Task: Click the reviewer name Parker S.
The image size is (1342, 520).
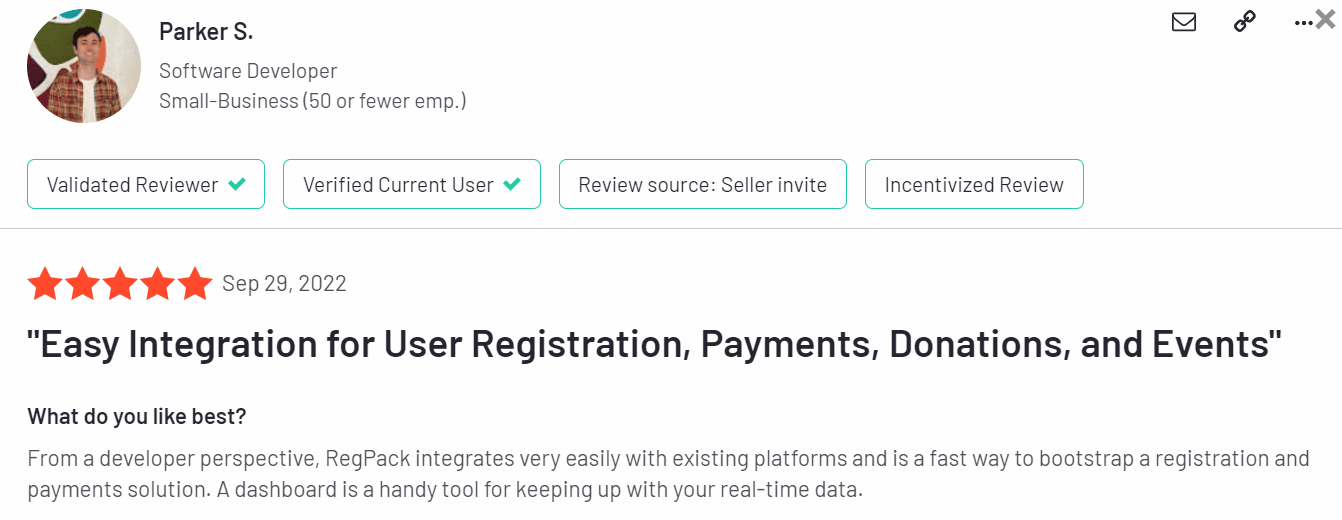Action: click(x=206, y=31)
